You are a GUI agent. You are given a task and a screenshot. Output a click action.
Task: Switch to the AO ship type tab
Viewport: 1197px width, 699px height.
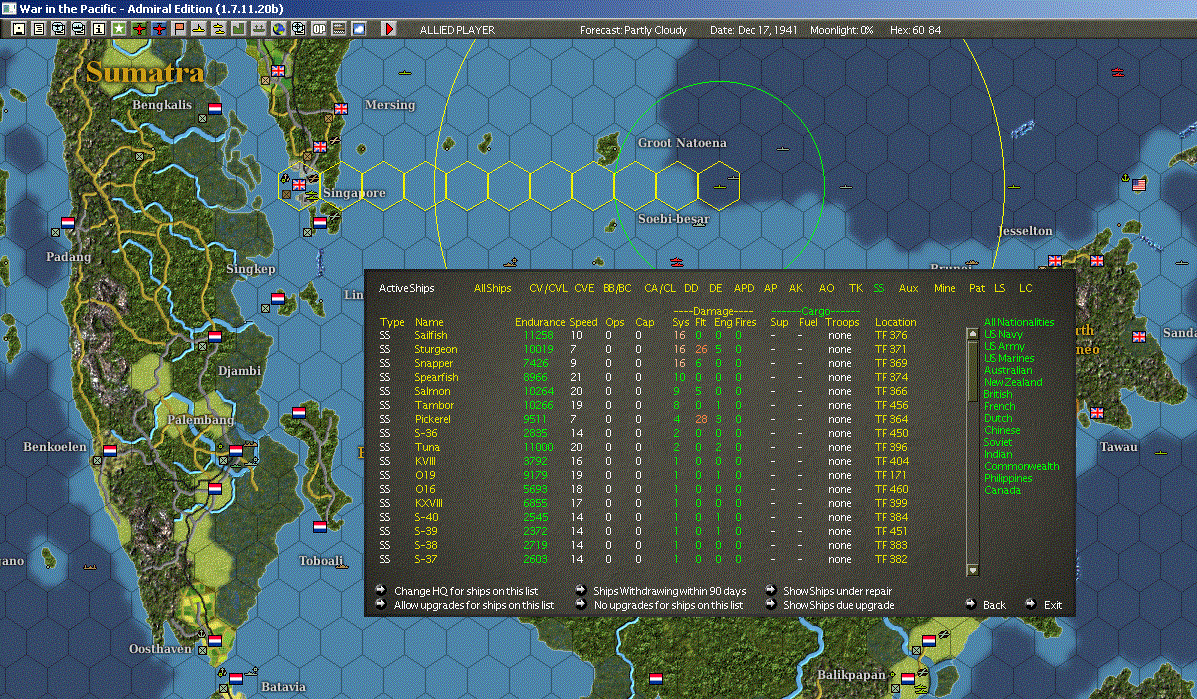(x=826, y=288)
